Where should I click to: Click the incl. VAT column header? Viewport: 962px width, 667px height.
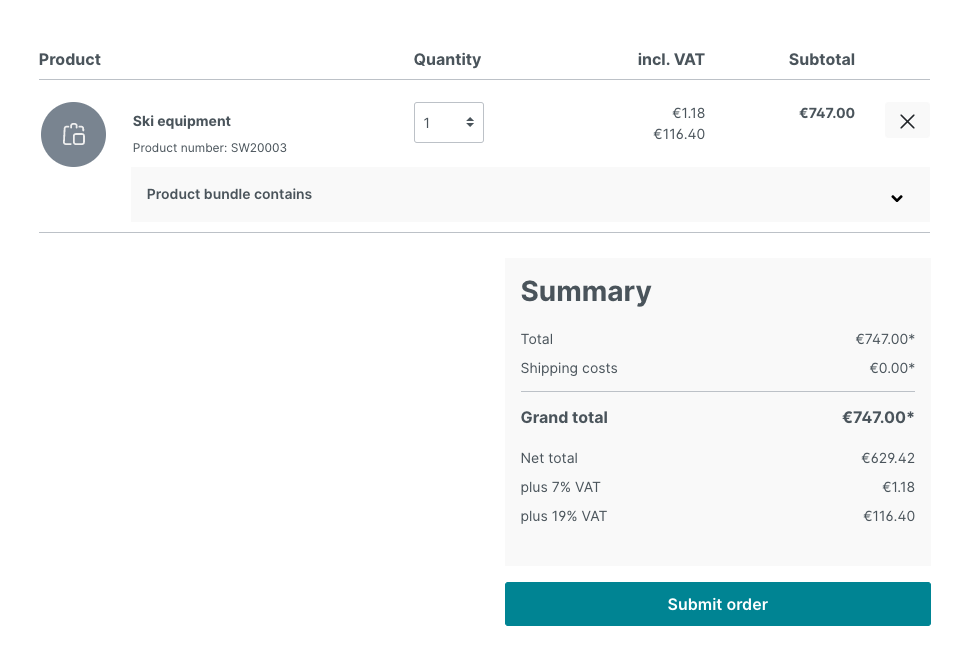pyautogui.click(x=671, y=60)
